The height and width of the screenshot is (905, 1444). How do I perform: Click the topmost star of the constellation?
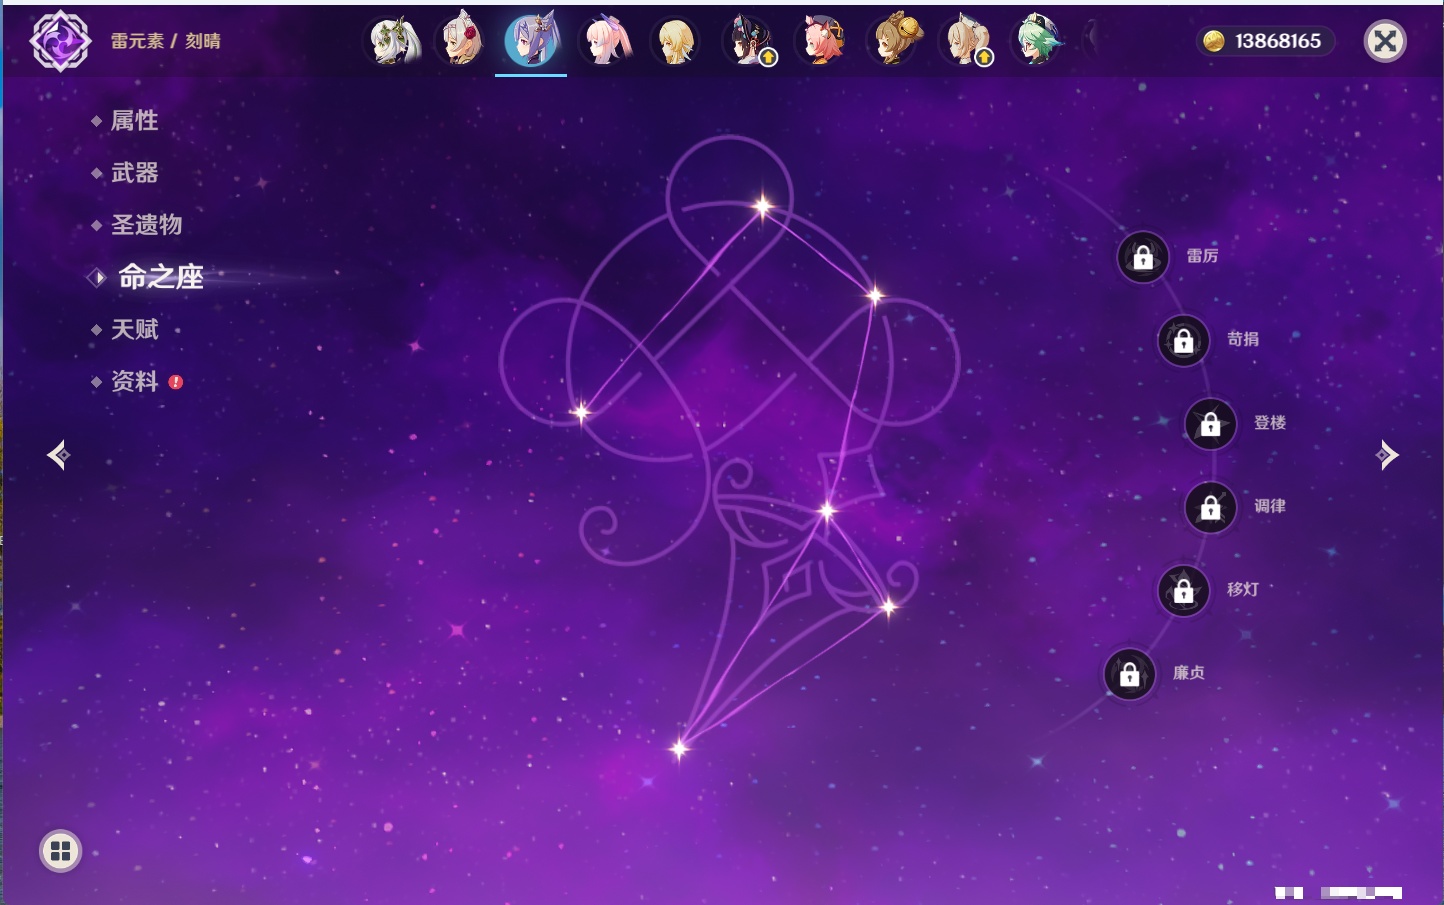tap(763, 207)
